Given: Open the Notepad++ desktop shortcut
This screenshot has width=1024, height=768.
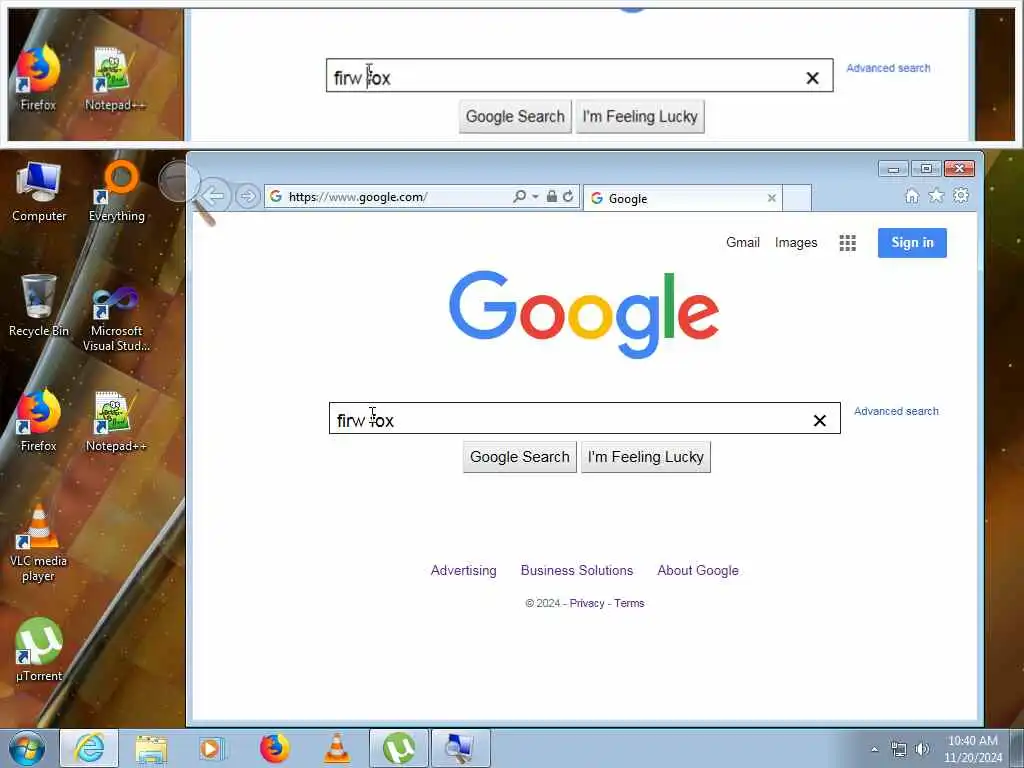Looking at the screenshot, I should click(116, 421).
